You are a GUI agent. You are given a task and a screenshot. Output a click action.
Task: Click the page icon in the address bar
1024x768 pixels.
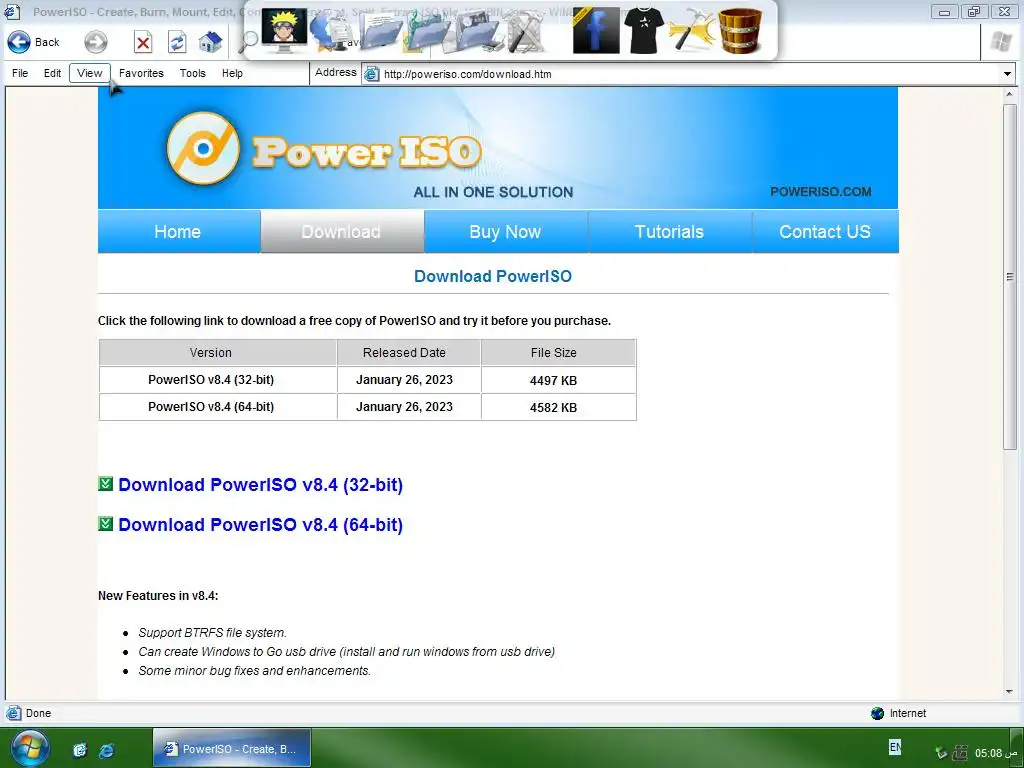click(x=372, y=74)
